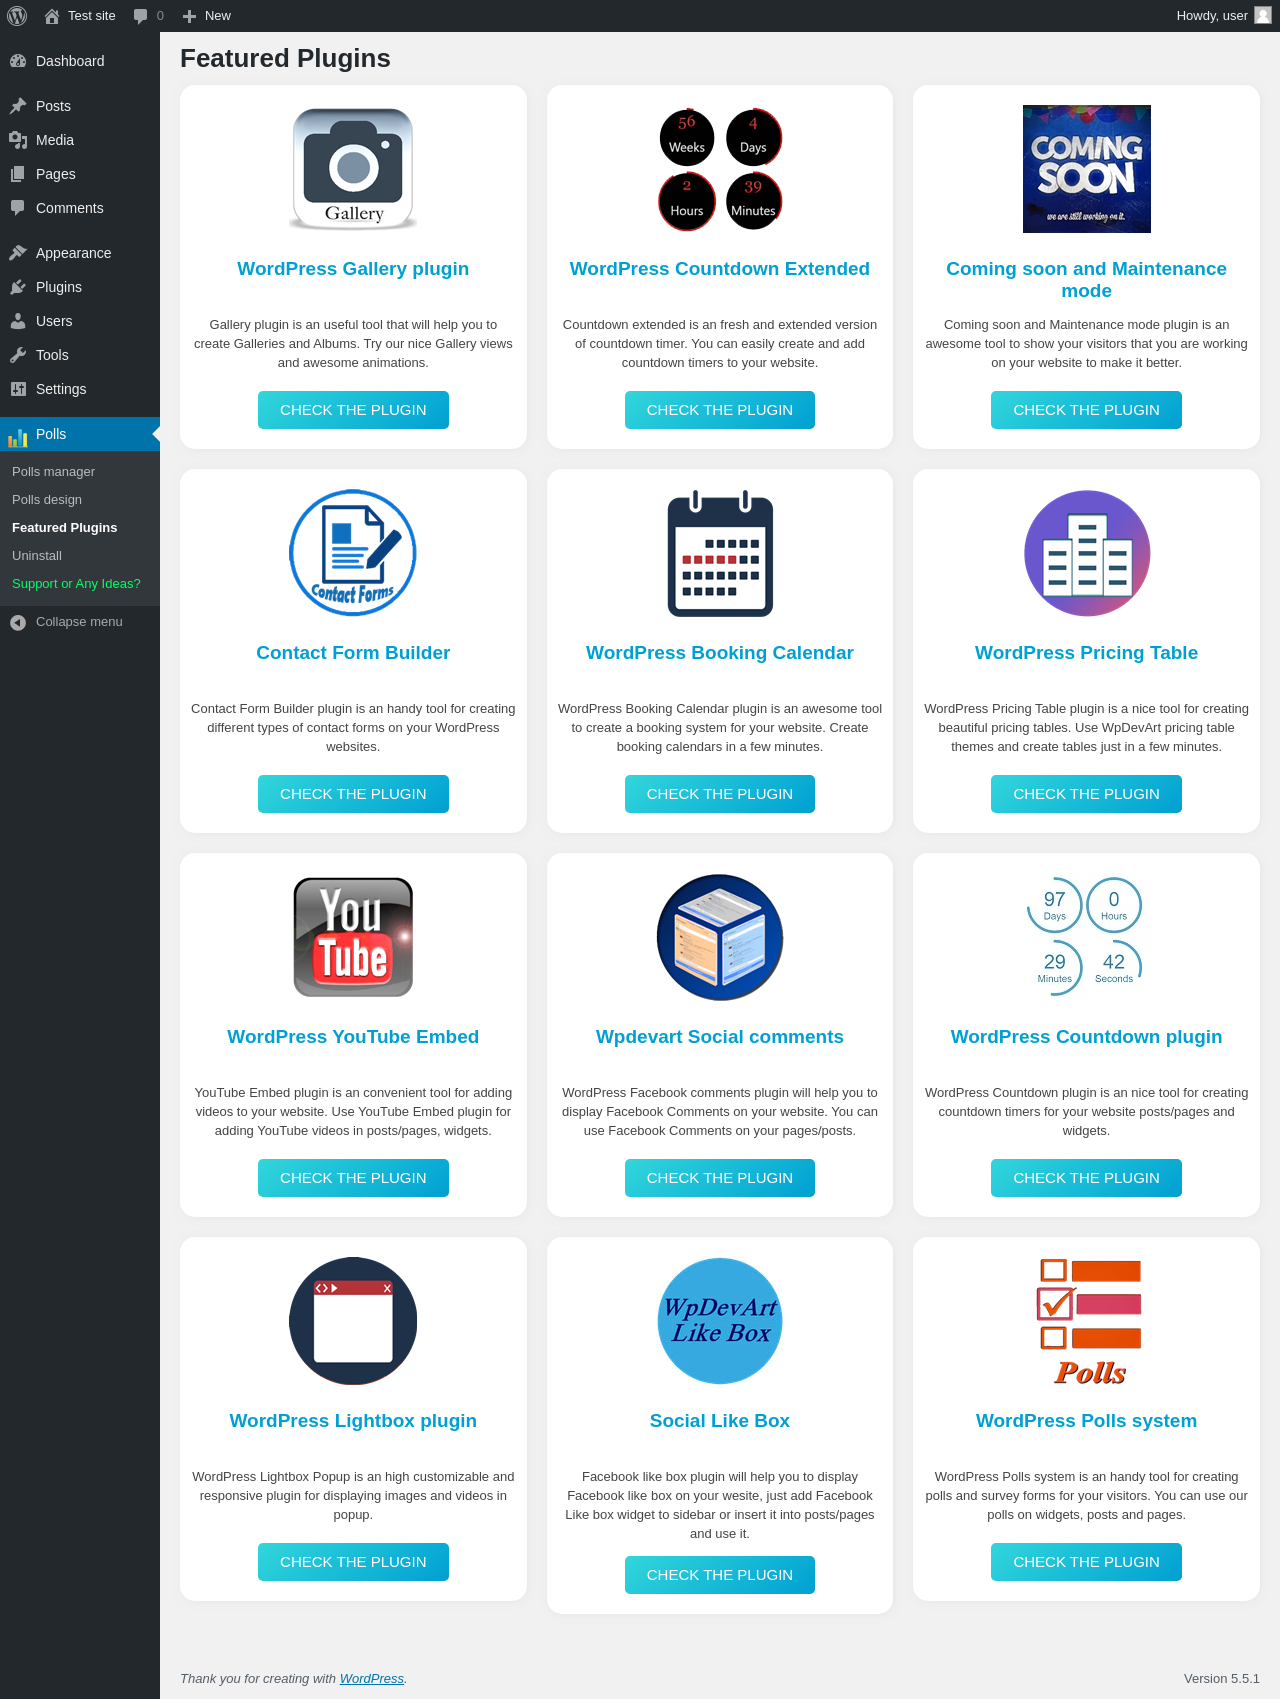Check the plugin for Pricing Table
This screenshot has height=1699, width=1280.
[1086, 794]
